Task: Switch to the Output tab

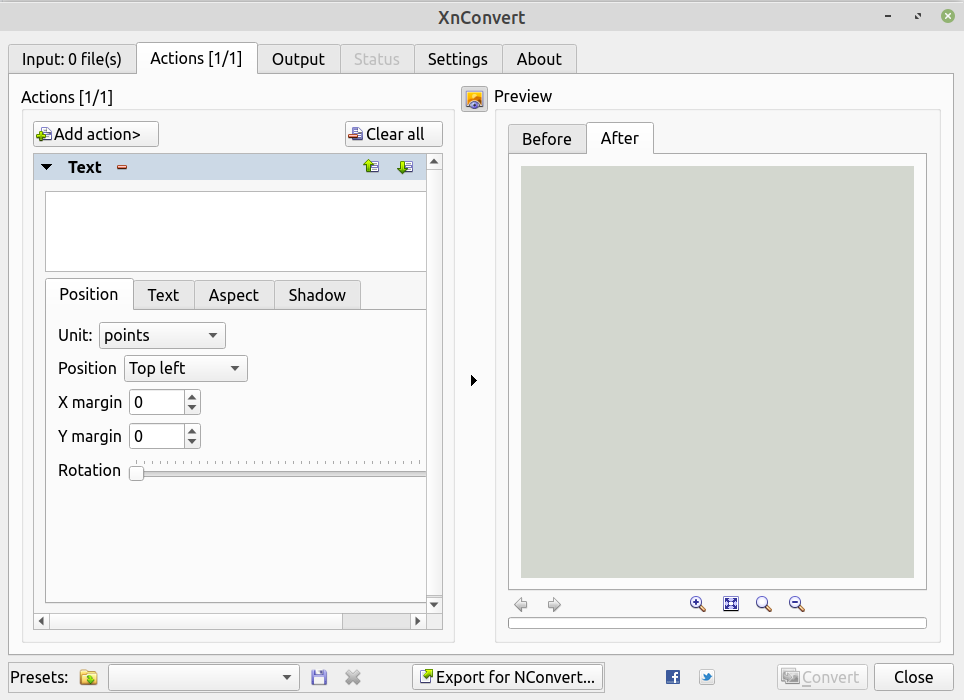Action: pos(298,59)
